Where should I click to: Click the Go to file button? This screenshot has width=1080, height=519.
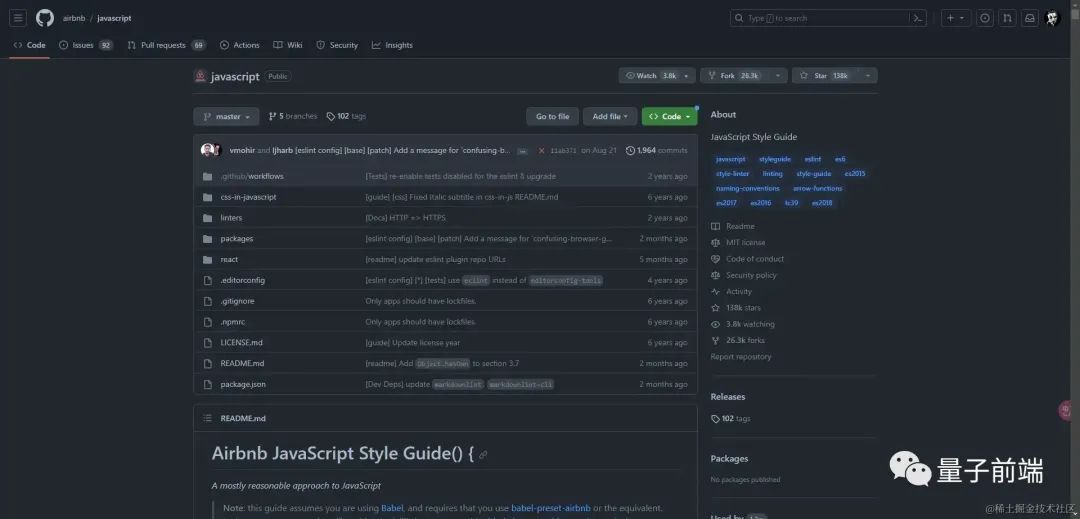tap(552, 117)
